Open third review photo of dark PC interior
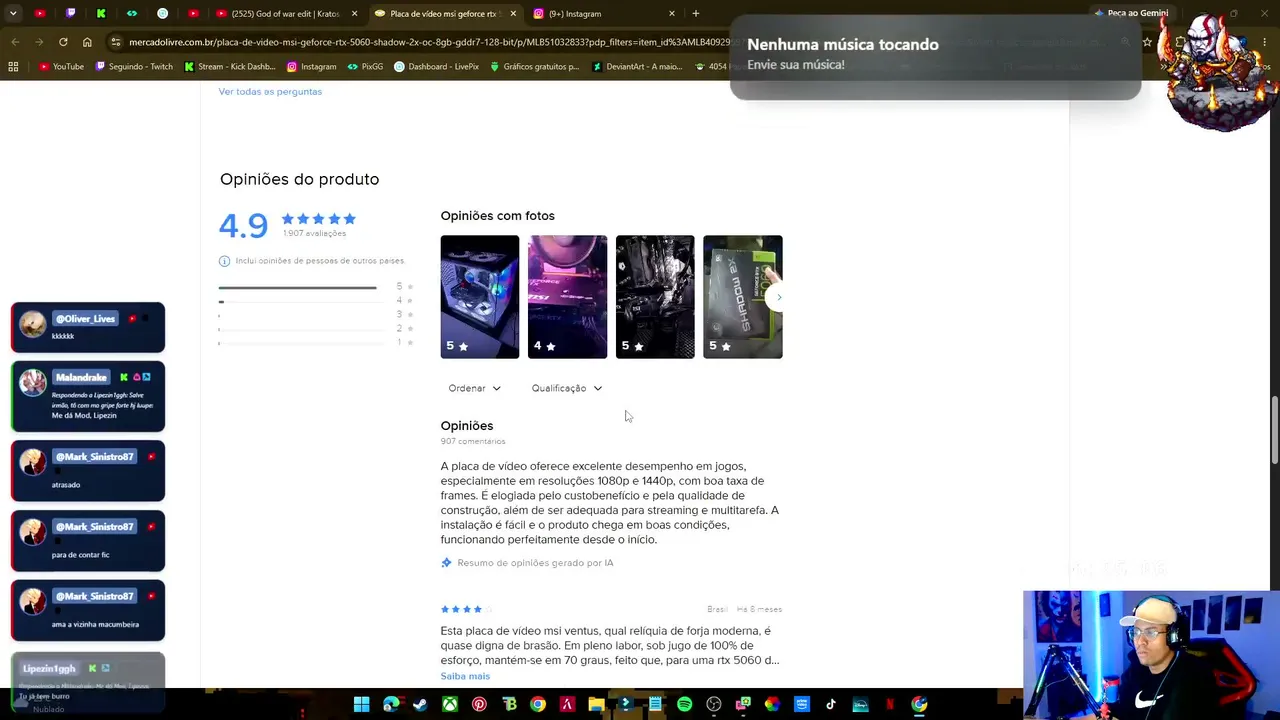The width and height of the screenshot is (1280, 720). pos(655,297)
